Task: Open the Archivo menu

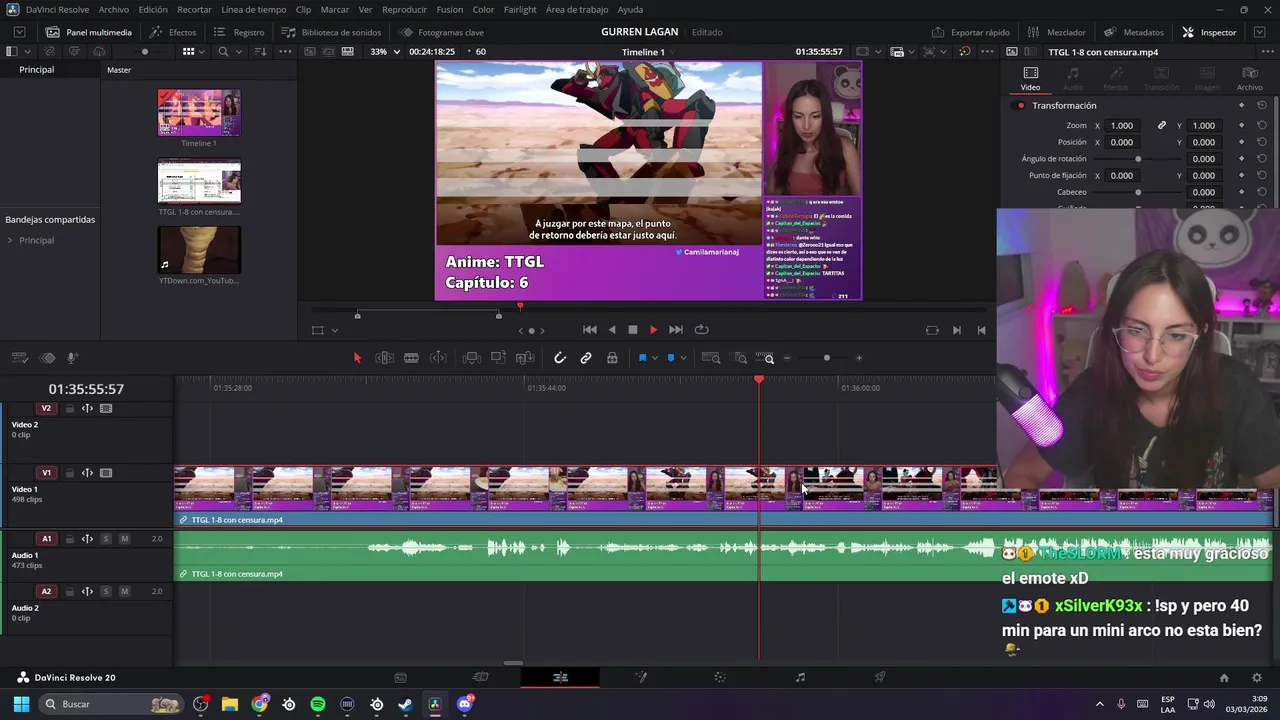Action: click(x=114, y=9)
